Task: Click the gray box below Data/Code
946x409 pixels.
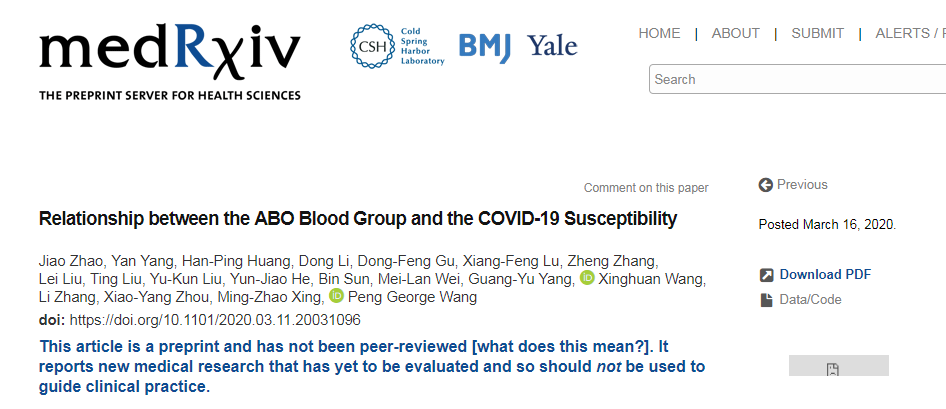Action: (838, 366)
